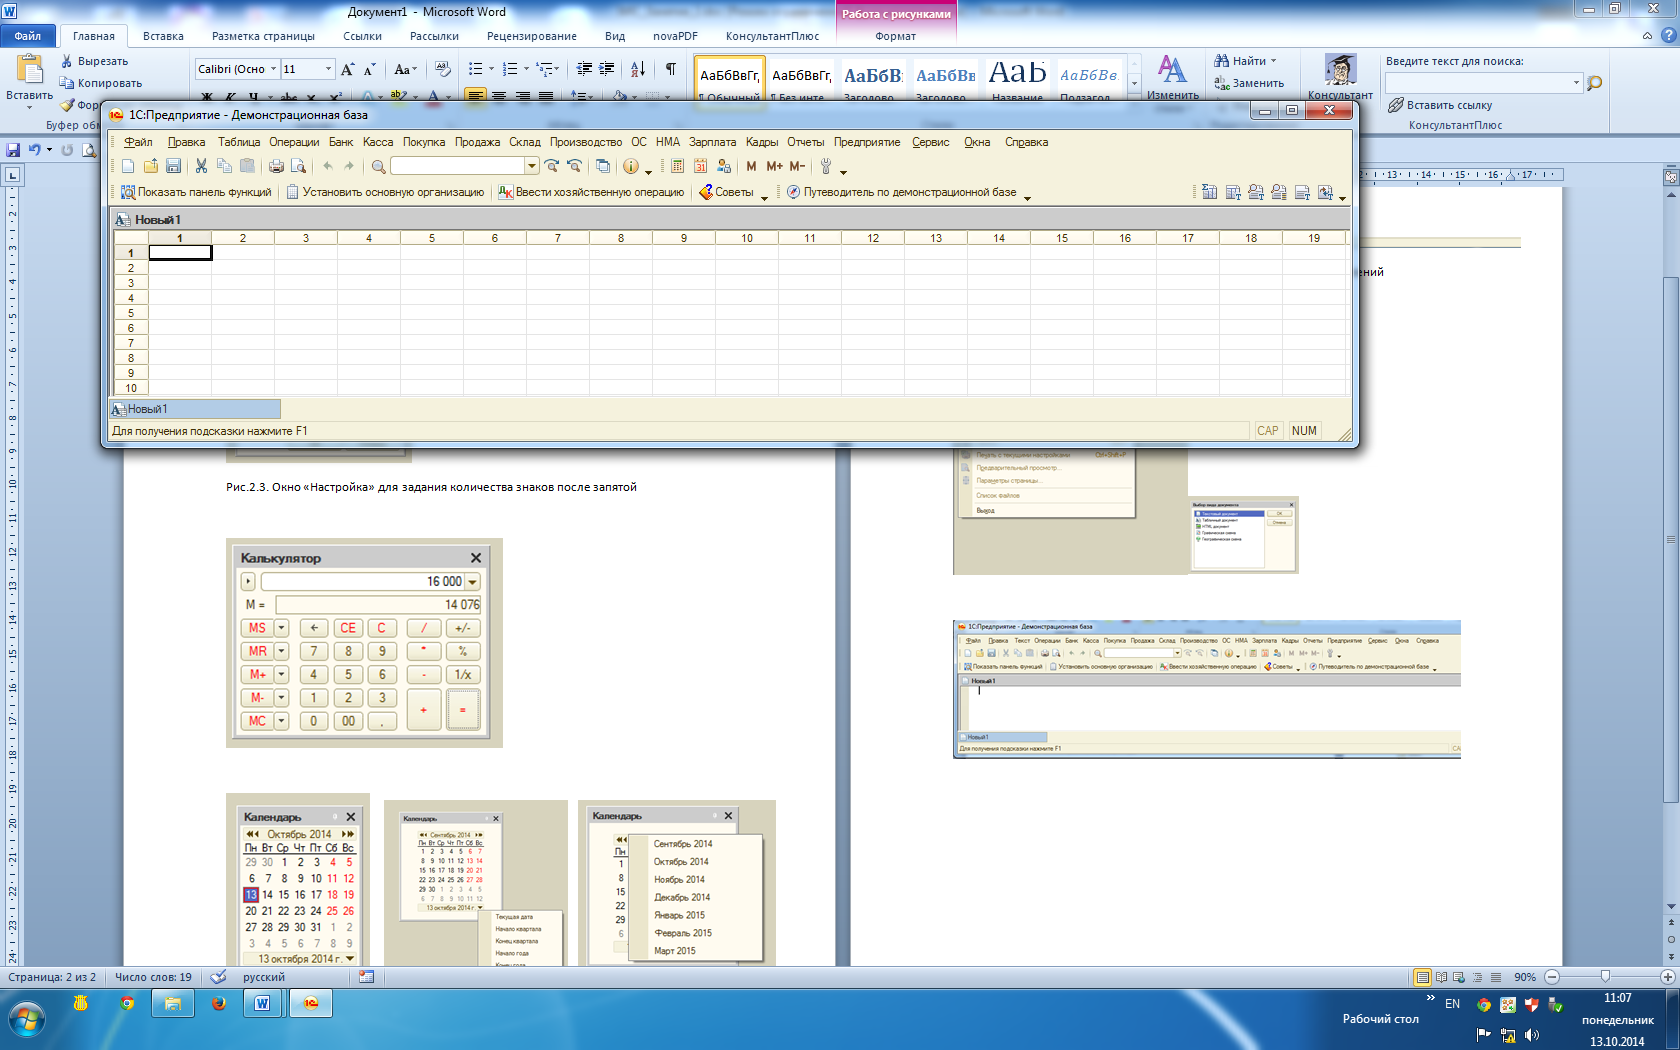This screenshot has width=1680, height=1050.
Task: Click the information help icon in 1C toolbar
Action: coord(631,166)
